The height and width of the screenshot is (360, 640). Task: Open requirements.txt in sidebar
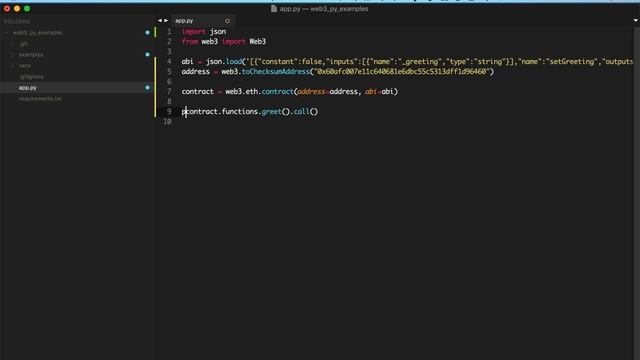coord(40,99)
